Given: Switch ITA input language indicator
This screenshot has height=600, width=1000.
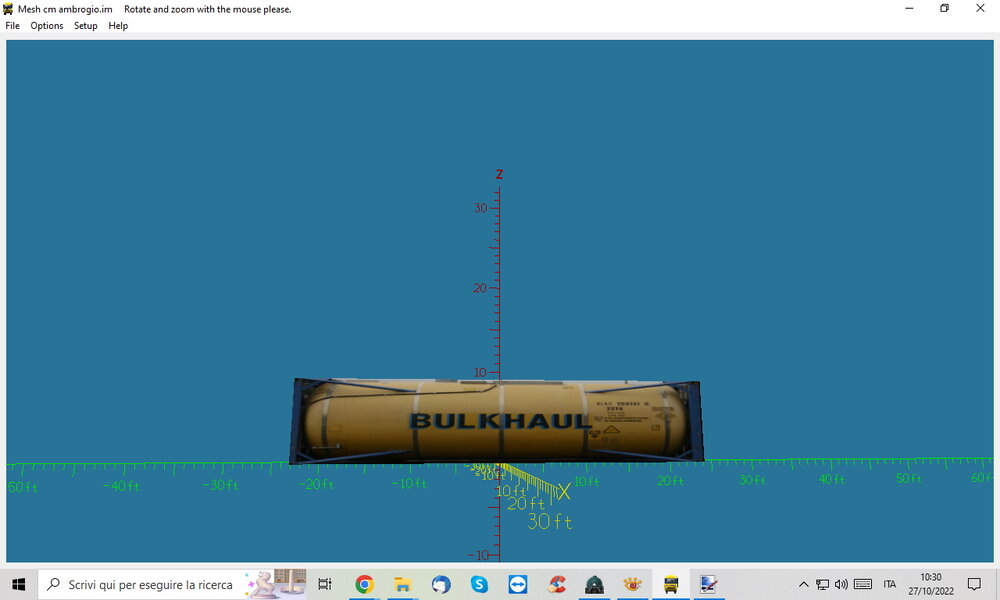Looking at the screenshot, I should (x=890, y=584).
